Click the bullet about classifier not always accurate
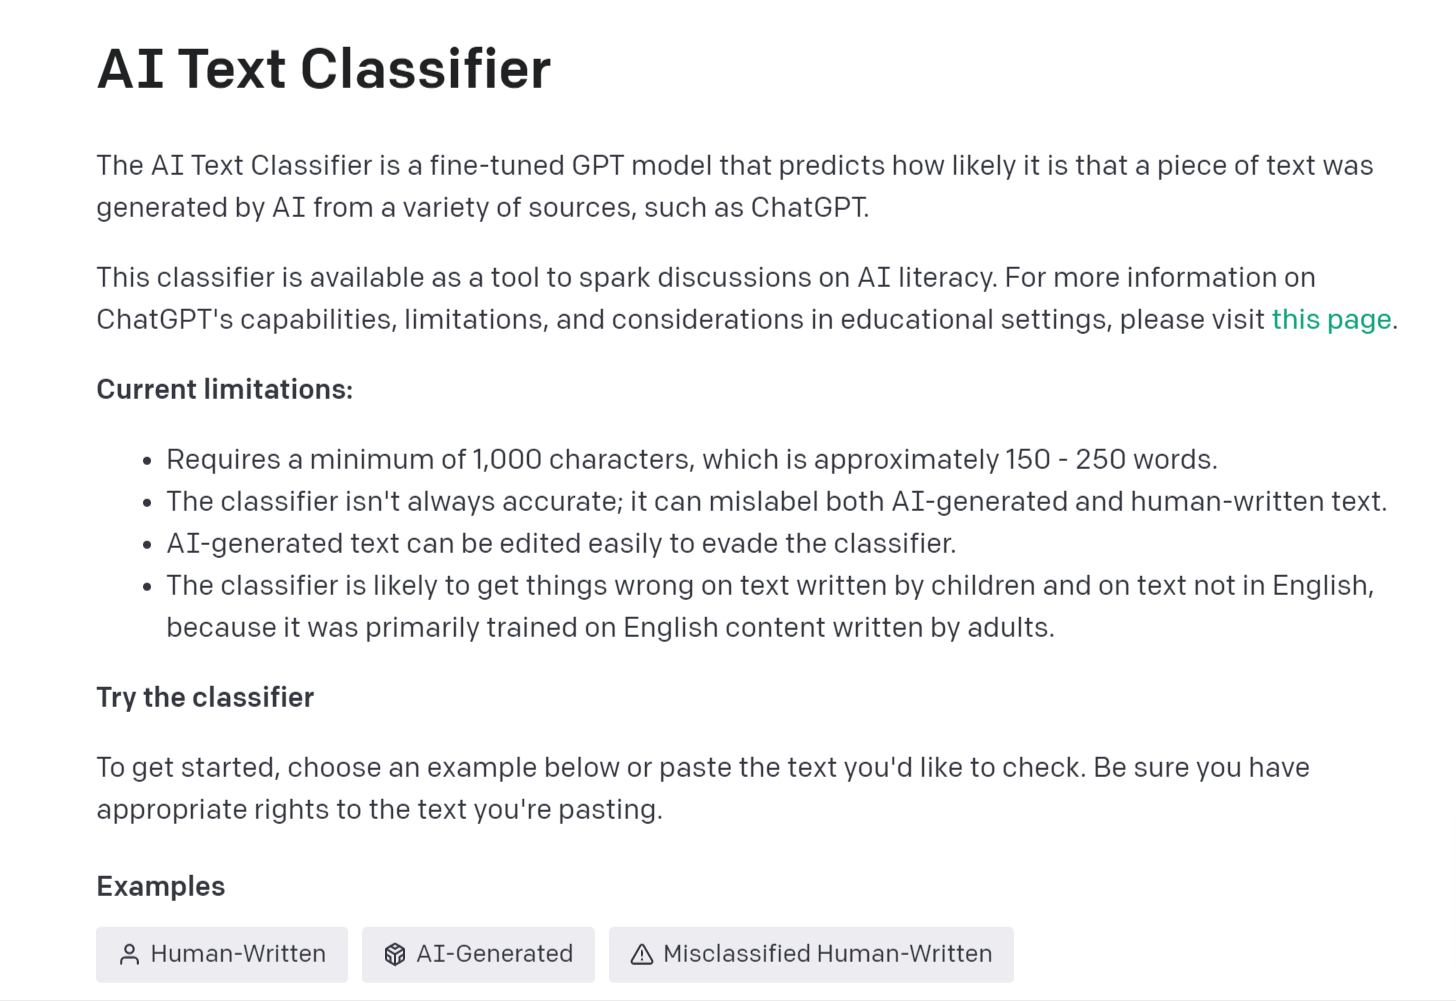This screenshot has width=1456, height=1001. [x=776, y=502]
